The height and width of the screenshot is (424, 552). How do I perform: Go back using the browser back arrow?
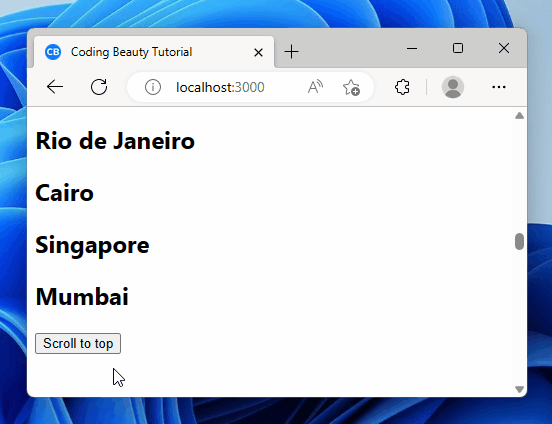click(x=55, y=87)
